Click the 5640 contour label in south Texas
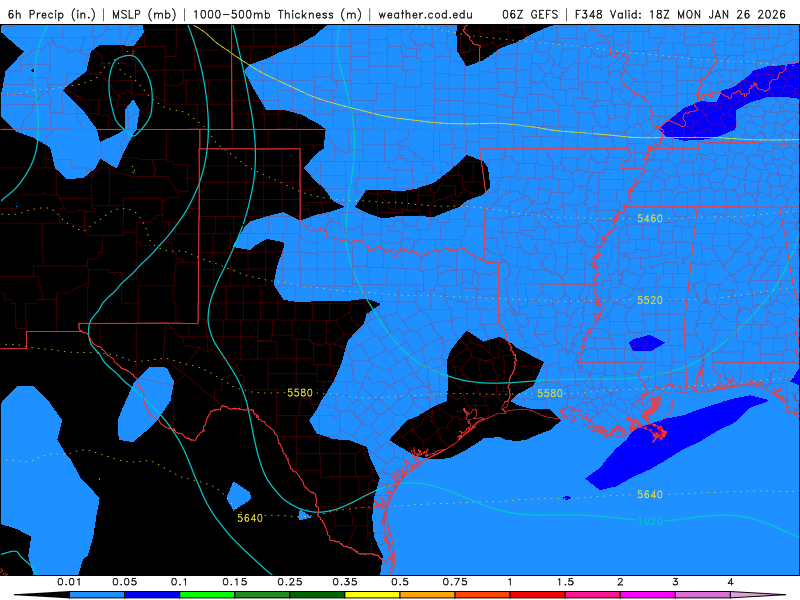Image resolution: width=800 pixels, height=600 pixels. point(249,518)
